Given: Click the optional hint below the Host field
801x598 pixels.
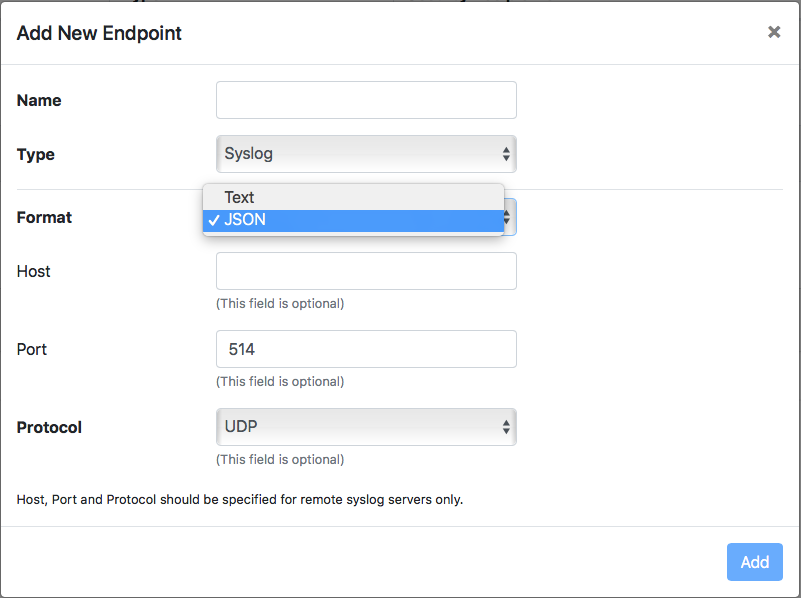Looking at the screenshot, I should click(x=280, y=303).
